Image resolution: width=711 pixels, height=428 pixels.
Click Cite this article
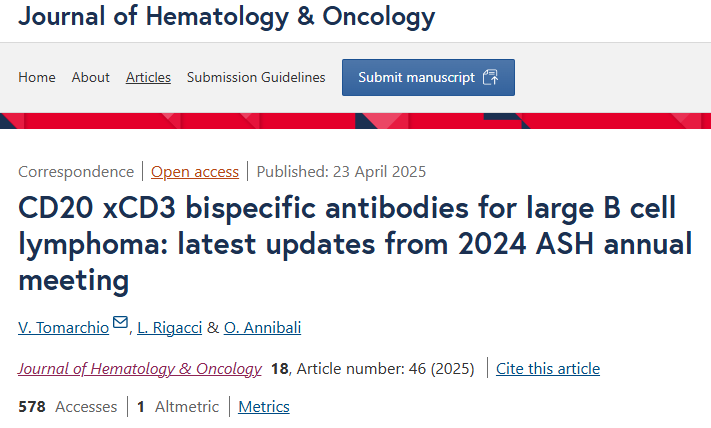point(548,369)
